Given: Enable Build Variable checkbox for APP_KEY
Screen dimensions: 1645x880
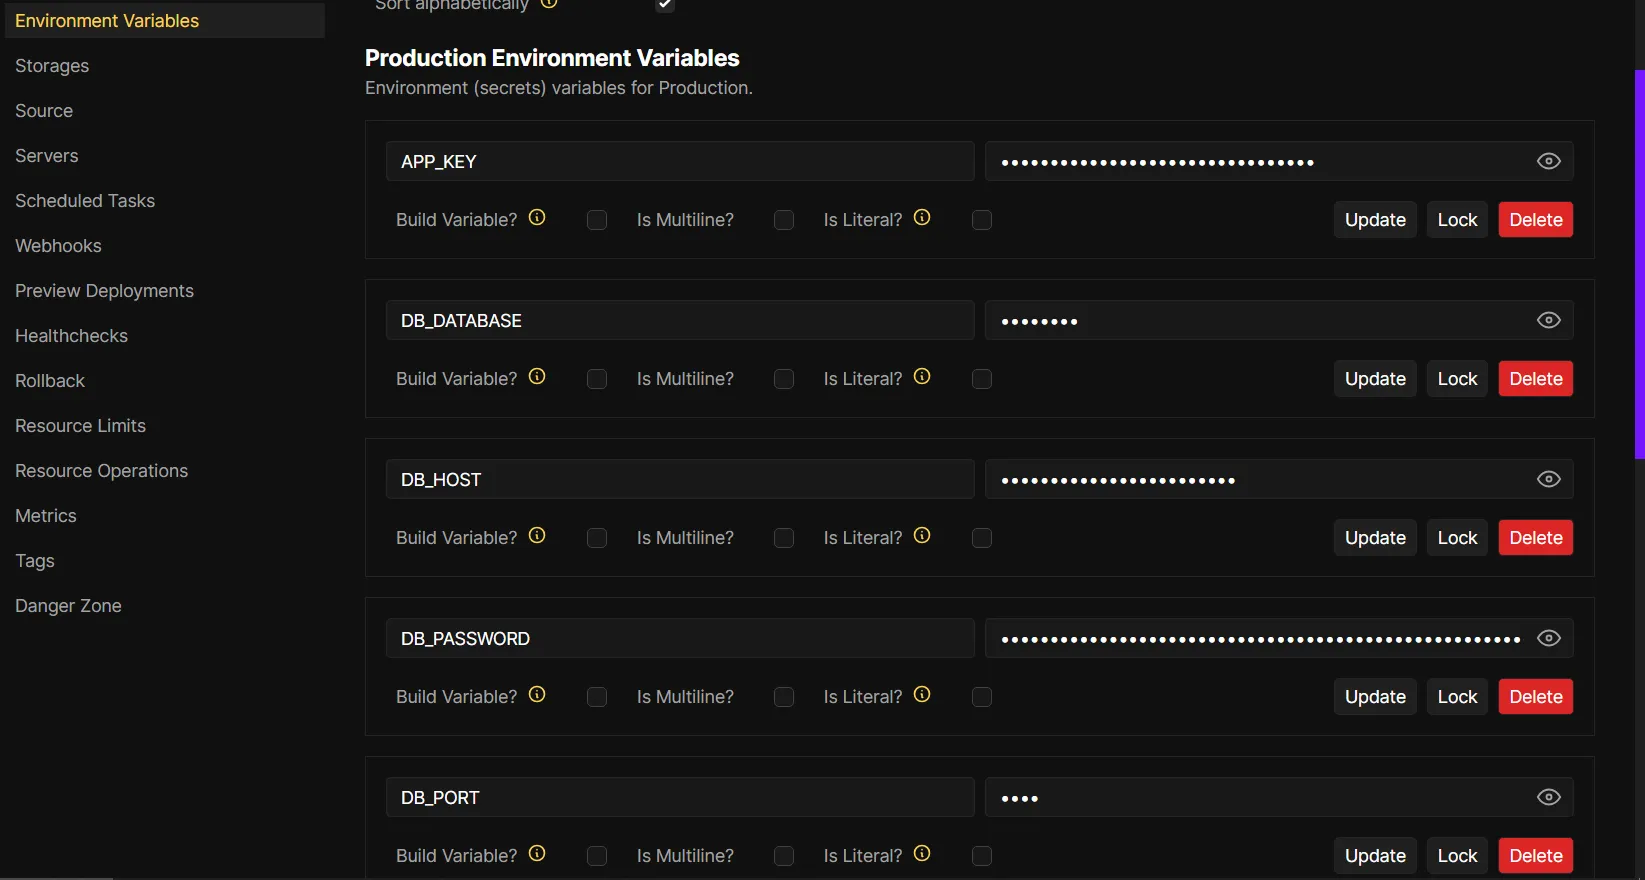Looking at the screenshot, I should click(x=597, y=220).
